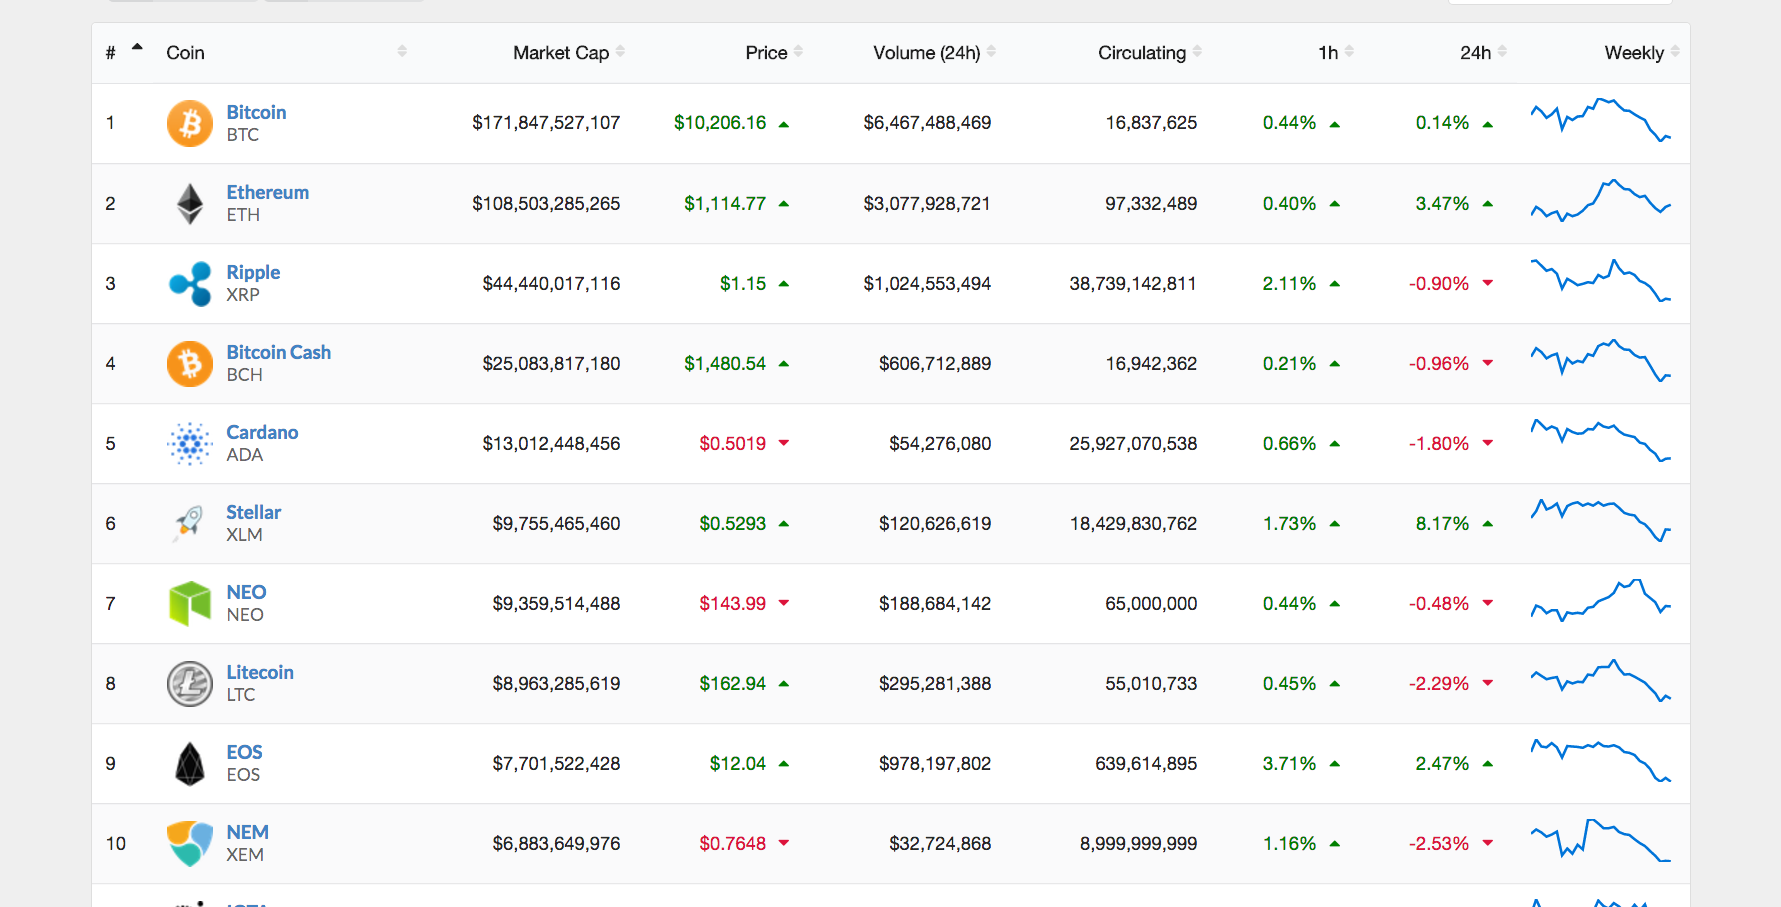Screen dimensions: 1781x907
Task: Sort table by Price column
Action: (x=766, y=53)
